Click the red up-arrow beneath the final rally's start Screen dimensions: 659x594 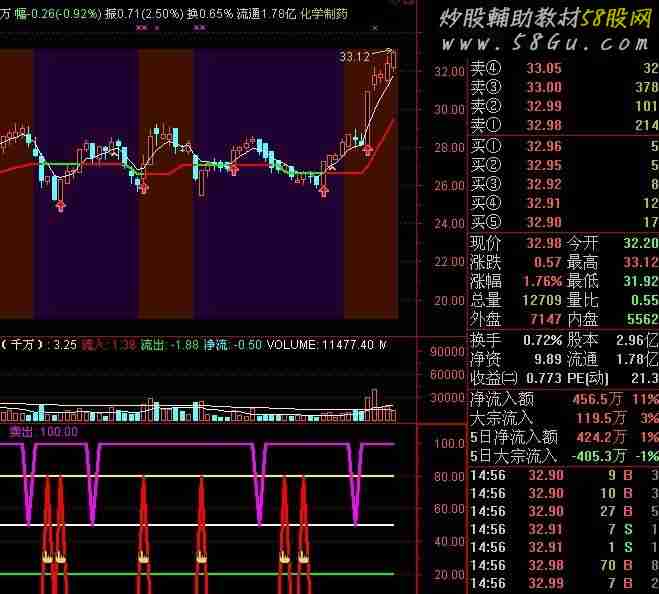click(368, 150)
